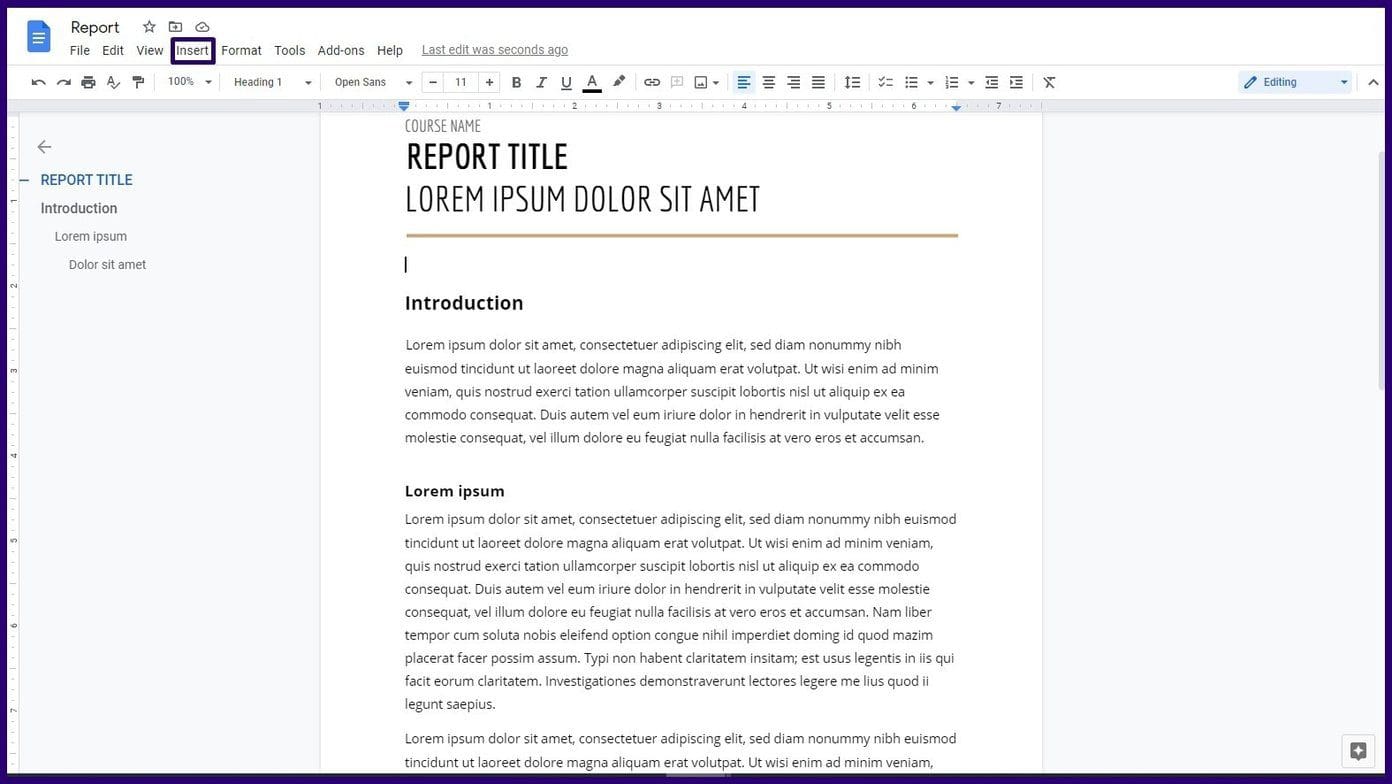Screen dimensions: 1392x784
Task: Open the View menu
Action: [150, 50]
